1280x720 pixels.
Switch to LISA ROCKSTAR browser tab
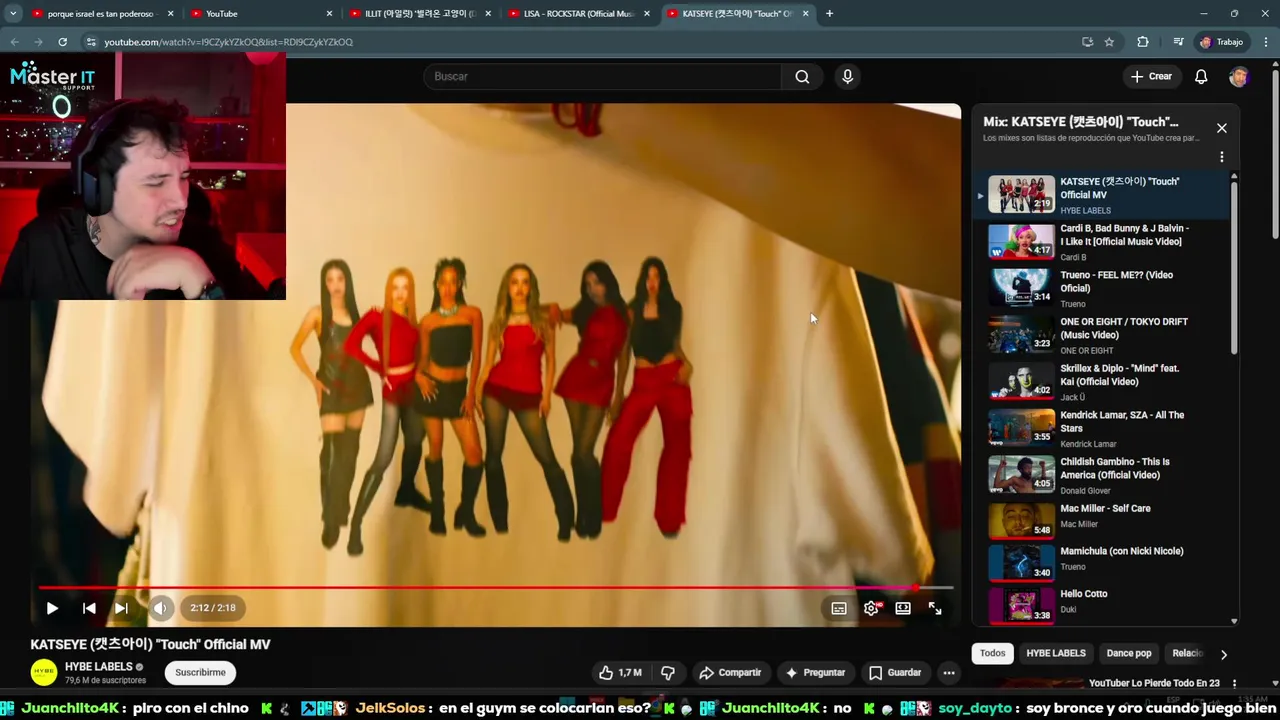point(578,14)
